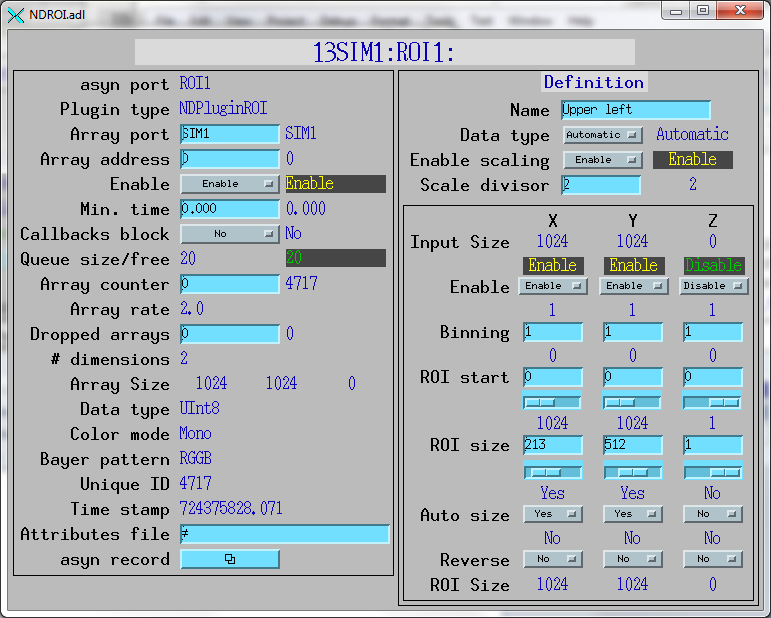Click the green Disable status for Z

713,265
